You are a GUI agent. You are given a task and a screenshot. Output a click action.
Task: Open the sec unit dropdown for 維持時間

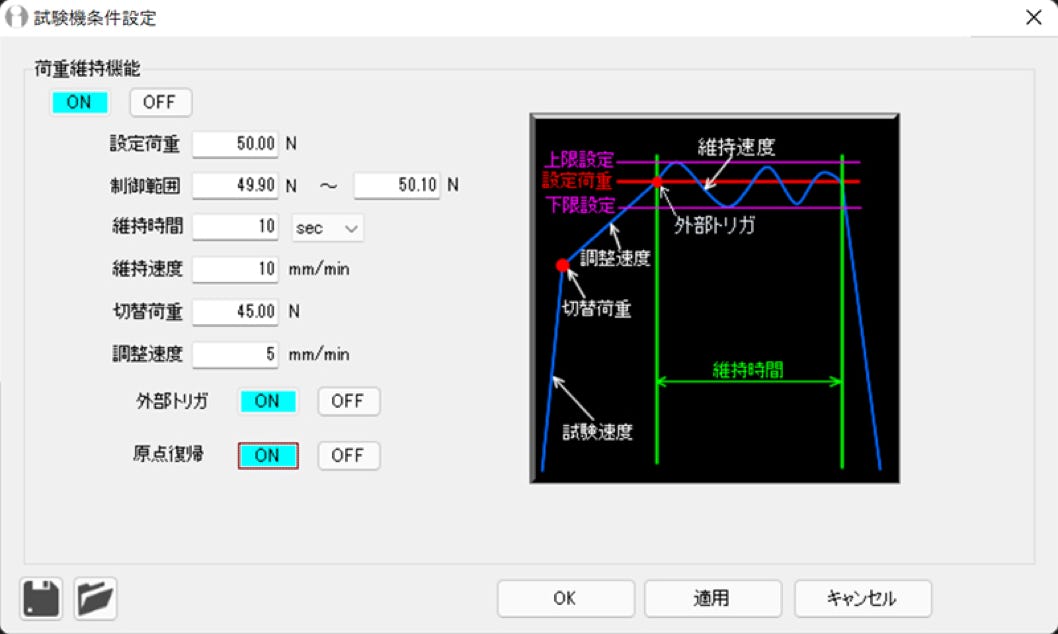click(x=327, y=228)
